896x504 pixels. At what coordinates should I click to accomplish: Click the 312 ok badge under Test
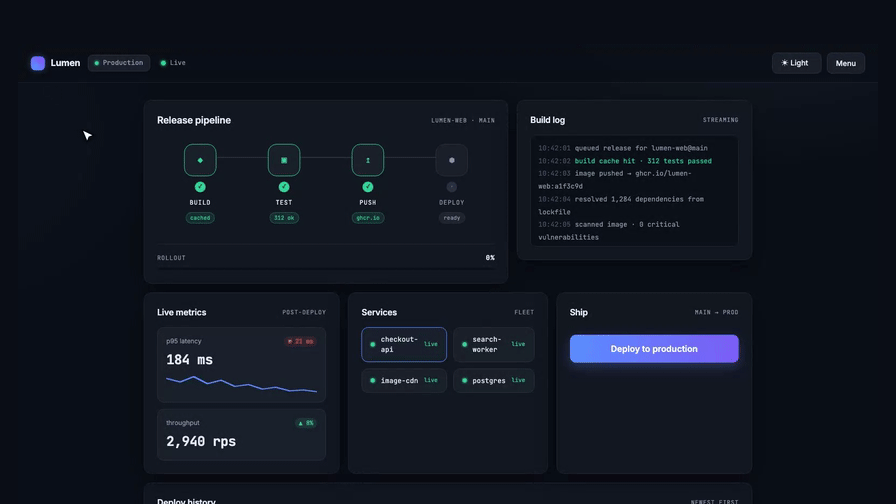(x=284, y=218)
